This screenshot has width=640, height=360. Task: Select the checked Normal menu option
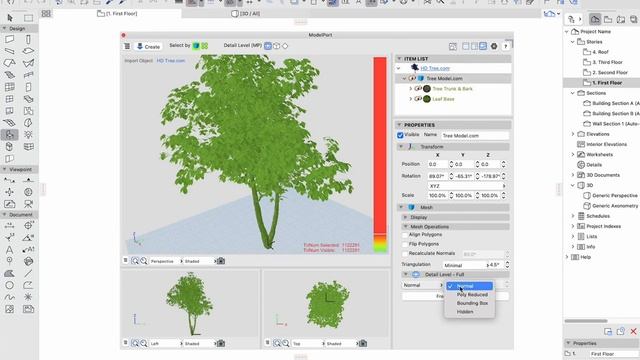coord(469,286)
